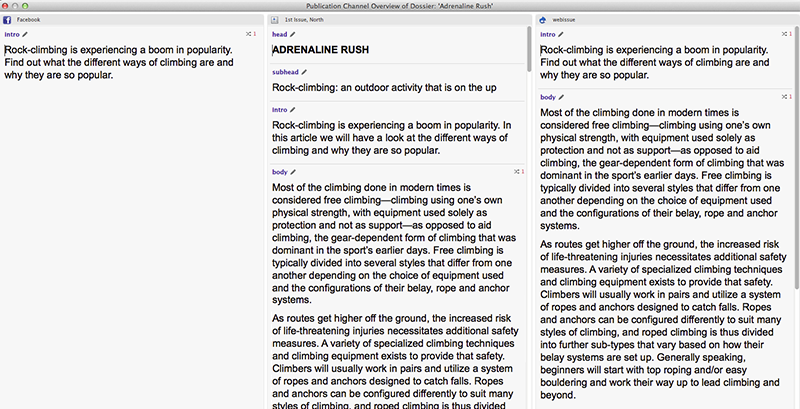Click the shared-component icon on the webissue body
The width and height of the screenshot is (800, 409).
point(786,97)
